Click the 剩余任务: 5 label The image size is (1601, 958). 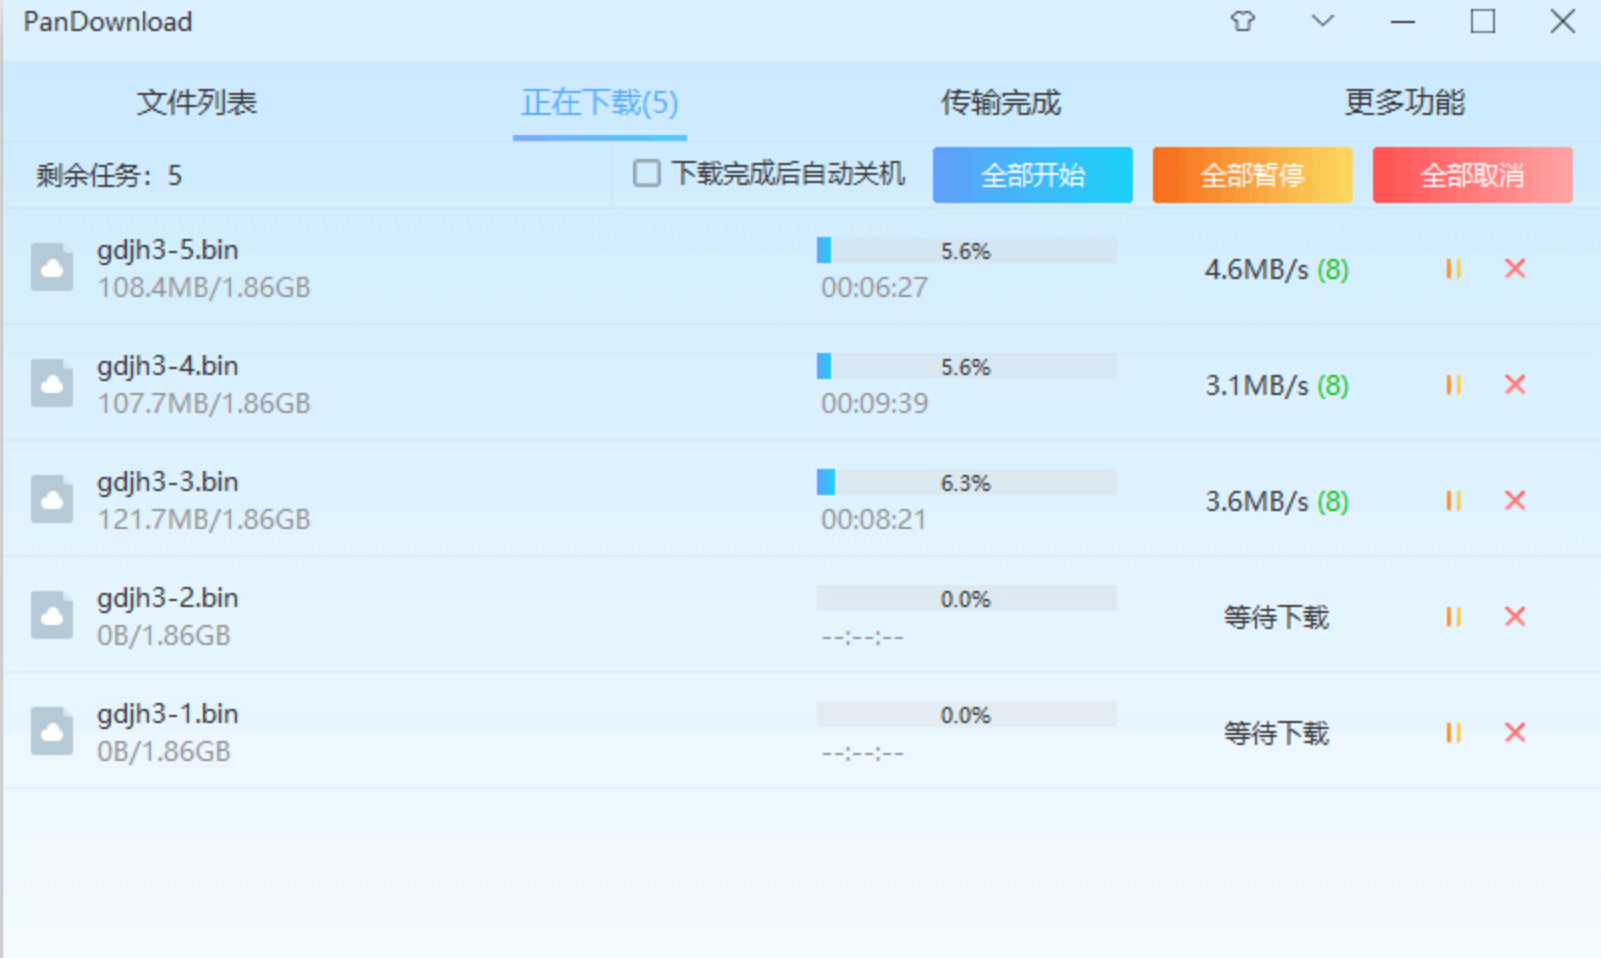[x=109, y=176]
